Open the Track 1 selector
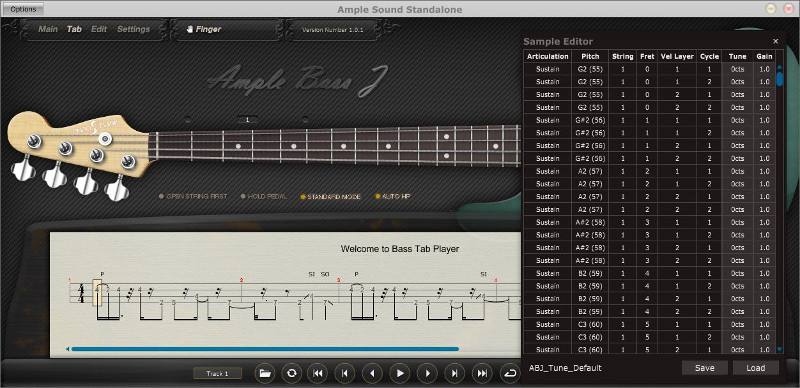Viewport: 800px width, 388px height. (x=217, y=374)
